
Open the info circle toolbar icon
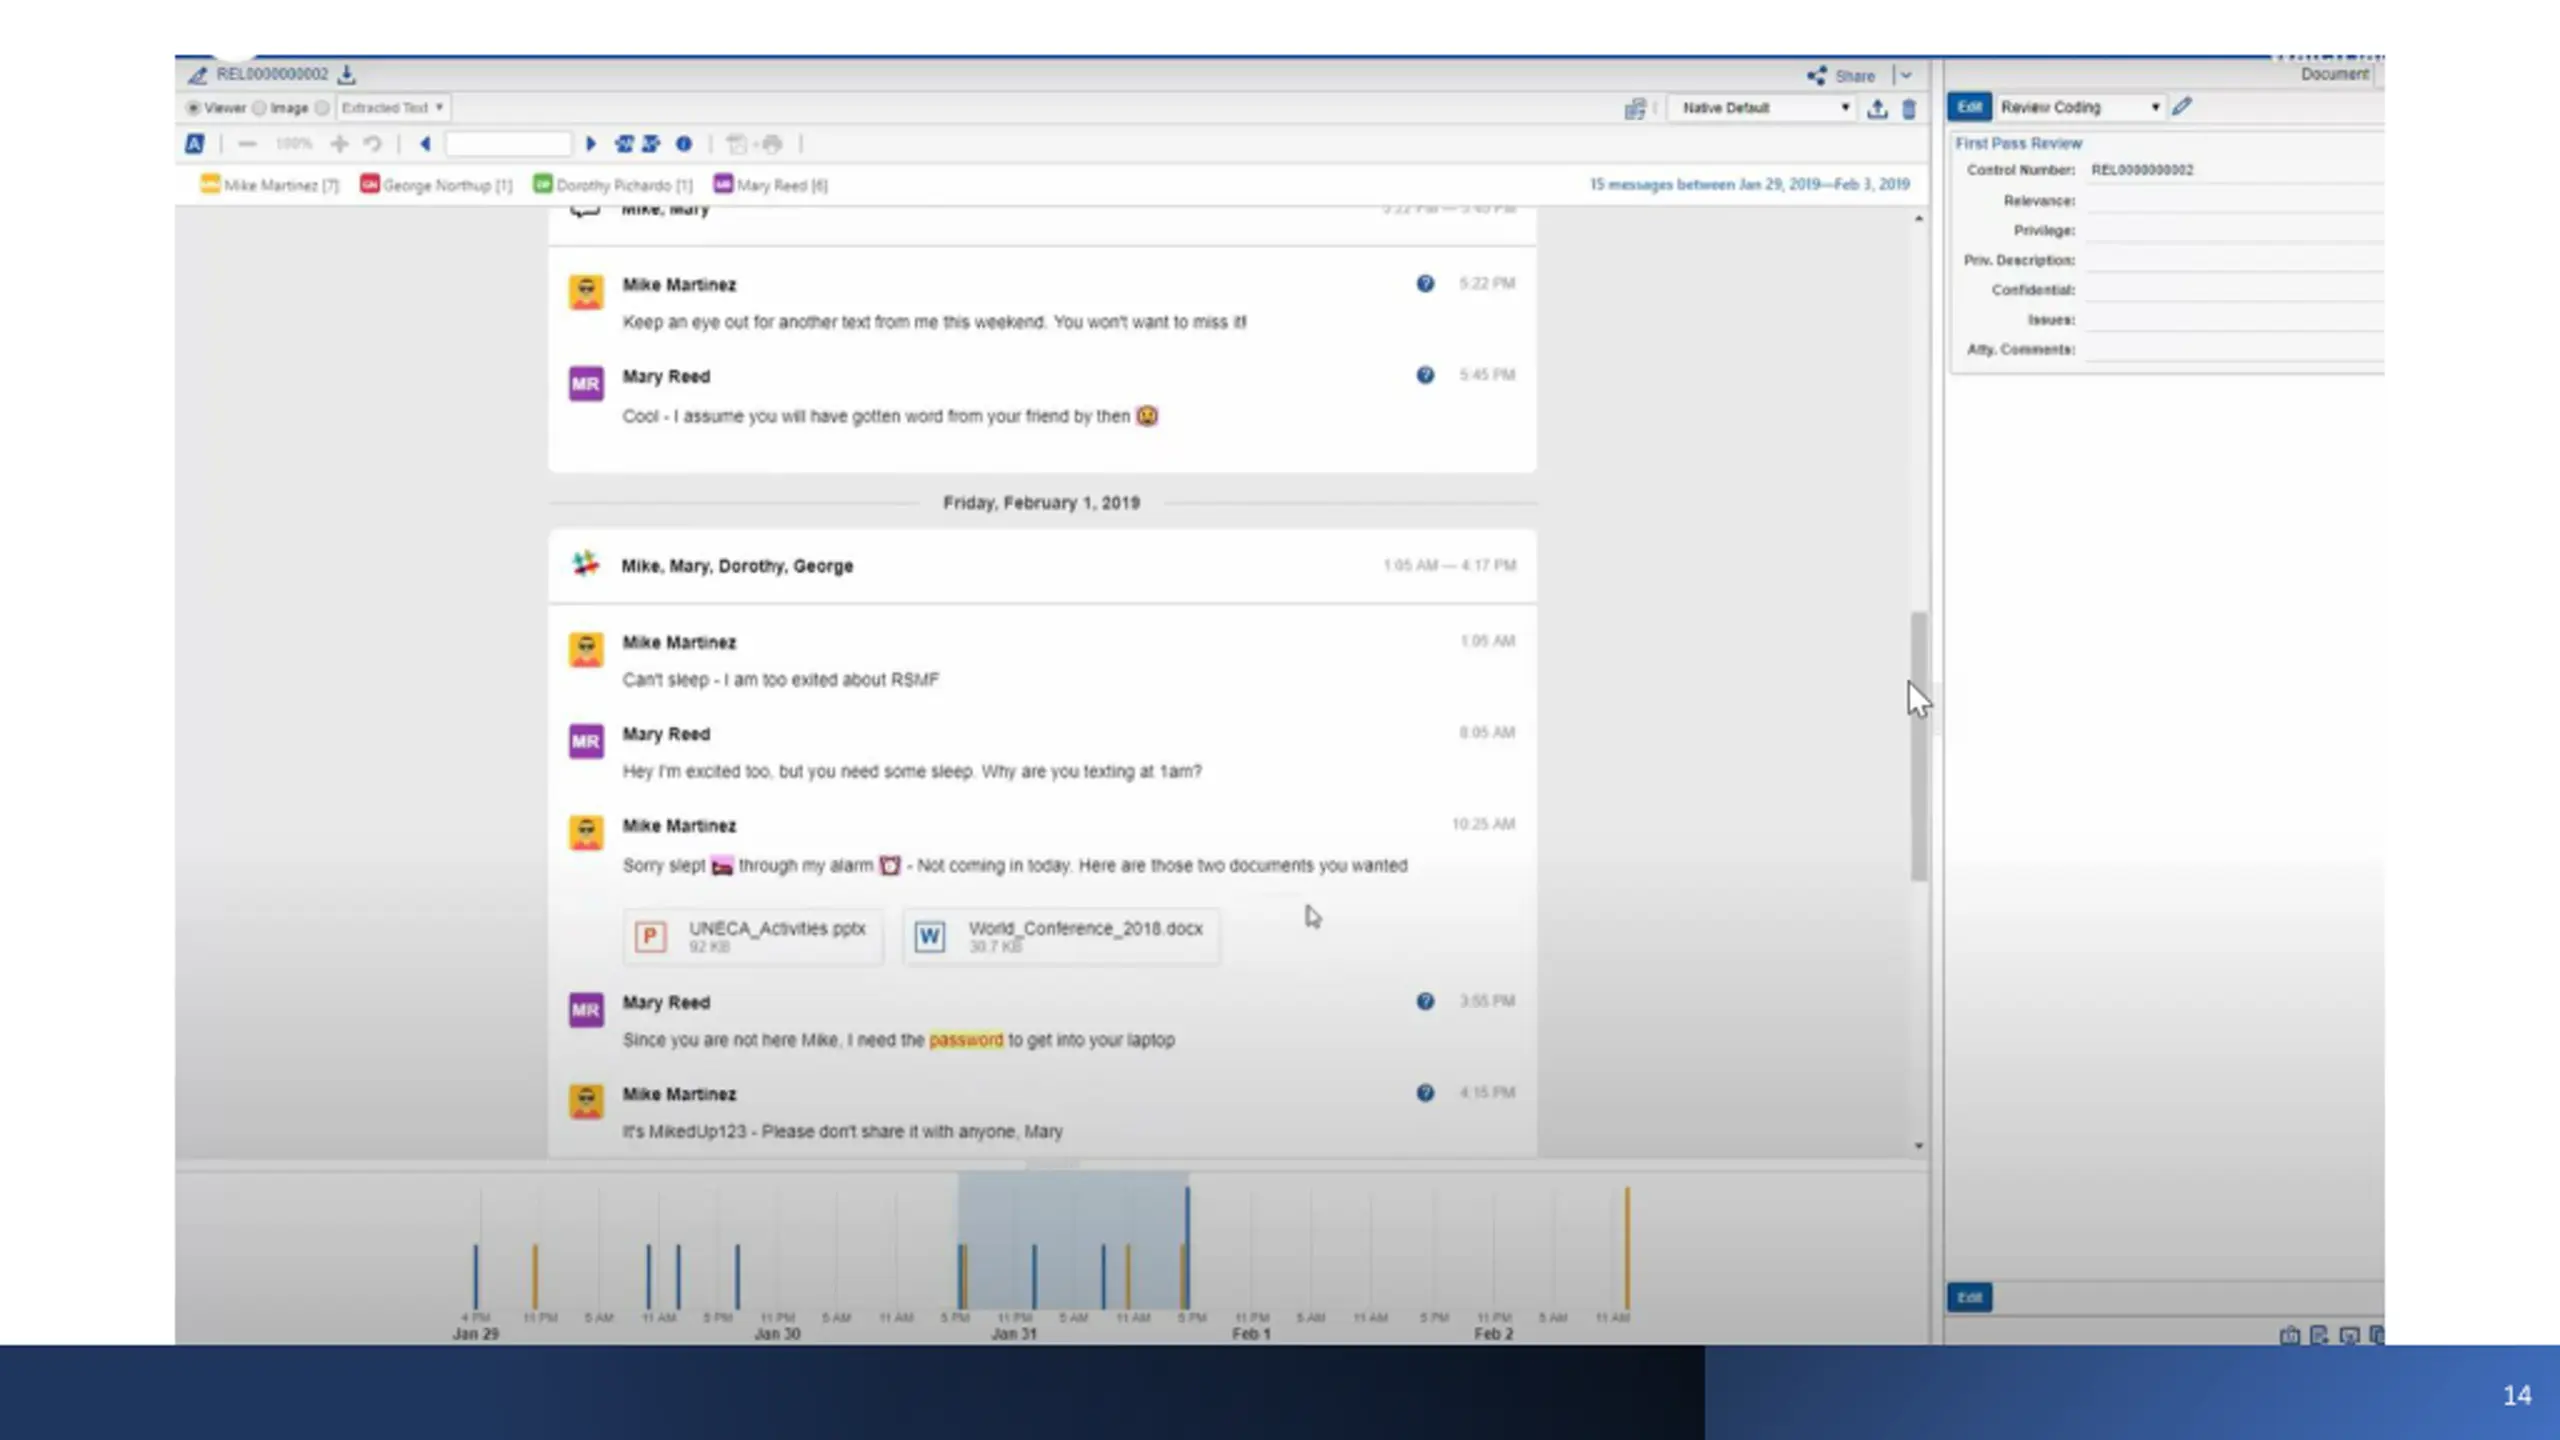point(684,144)
